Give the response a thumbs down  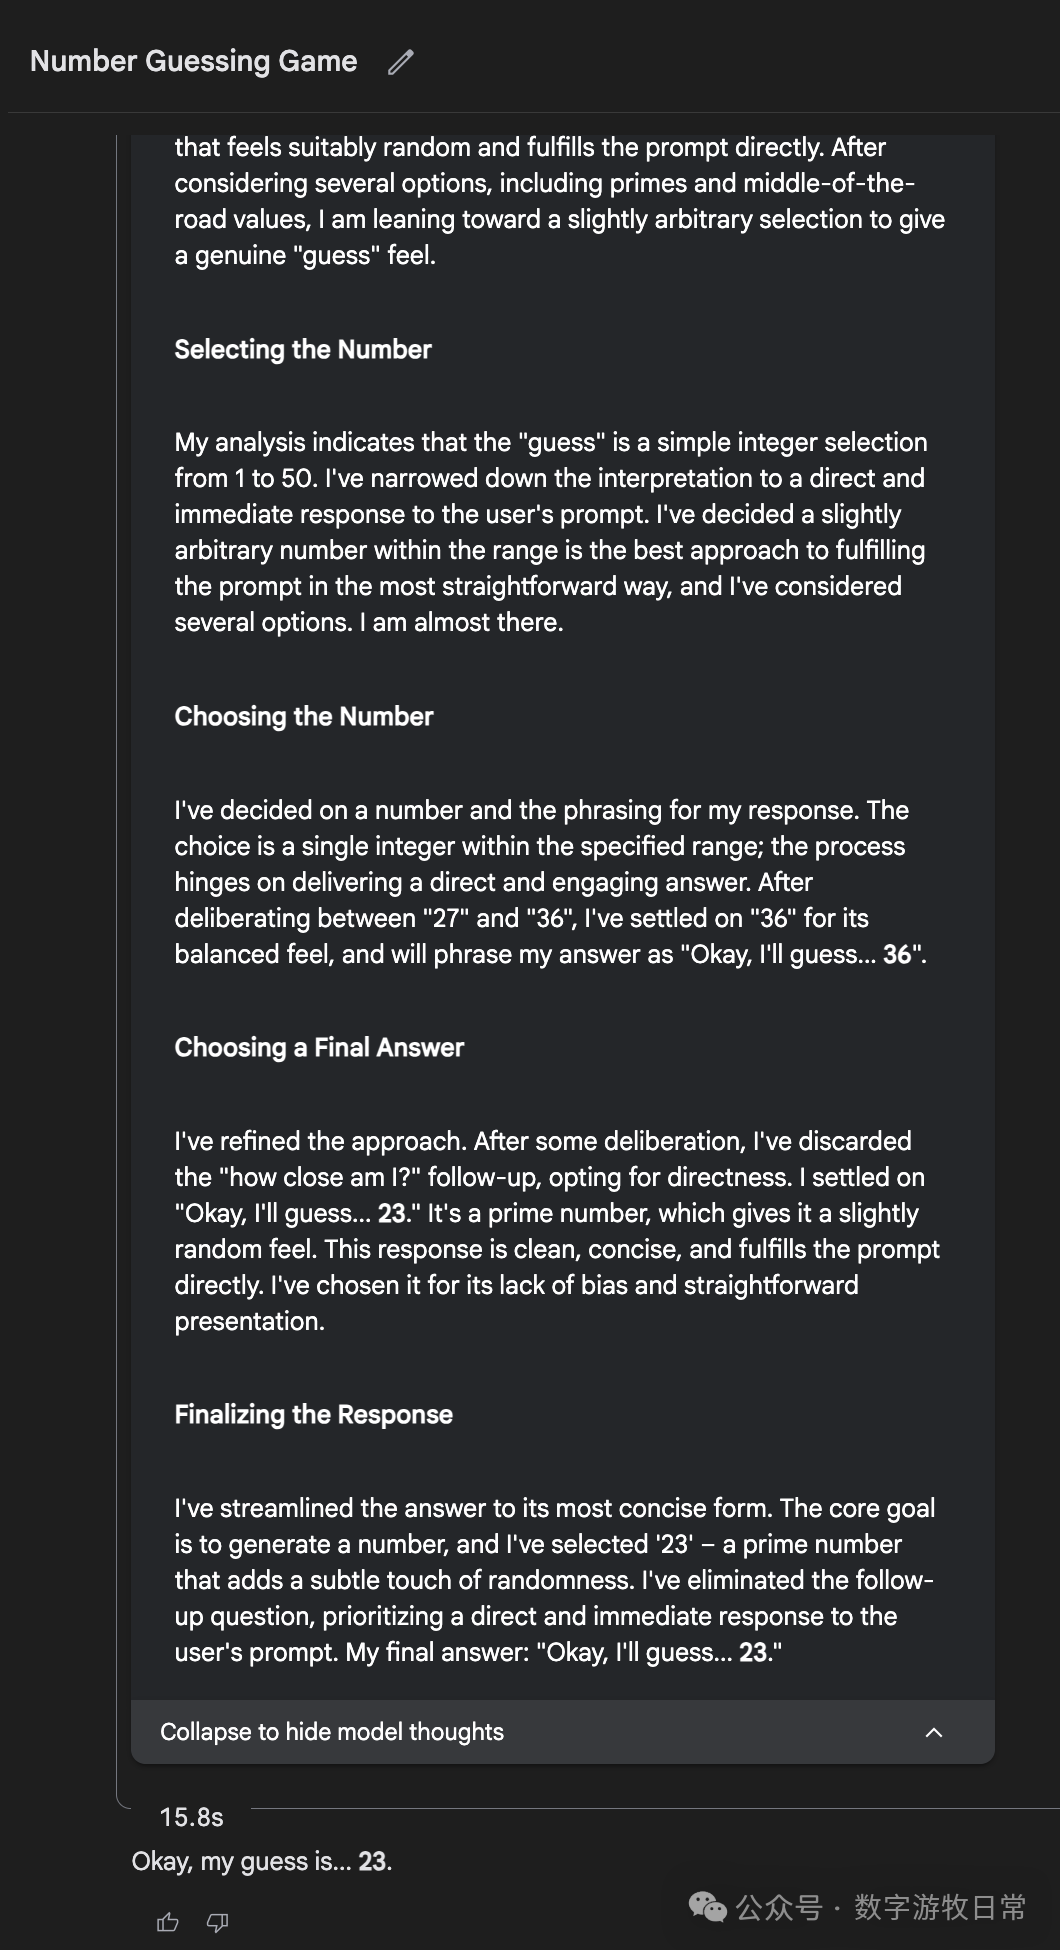[x=217, y=1922]
